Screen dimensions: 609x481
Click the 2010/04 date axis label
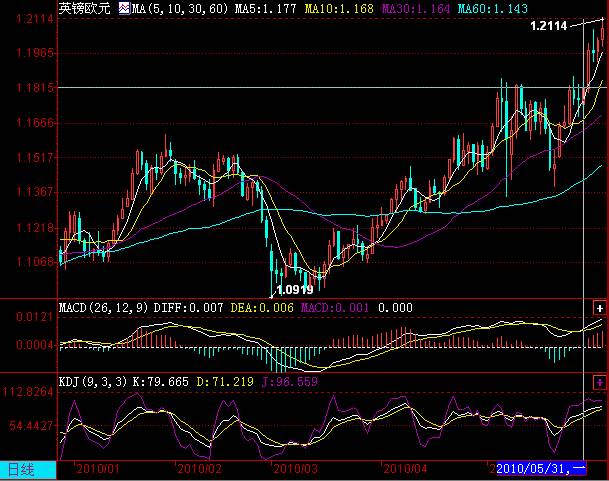[405, 469]
